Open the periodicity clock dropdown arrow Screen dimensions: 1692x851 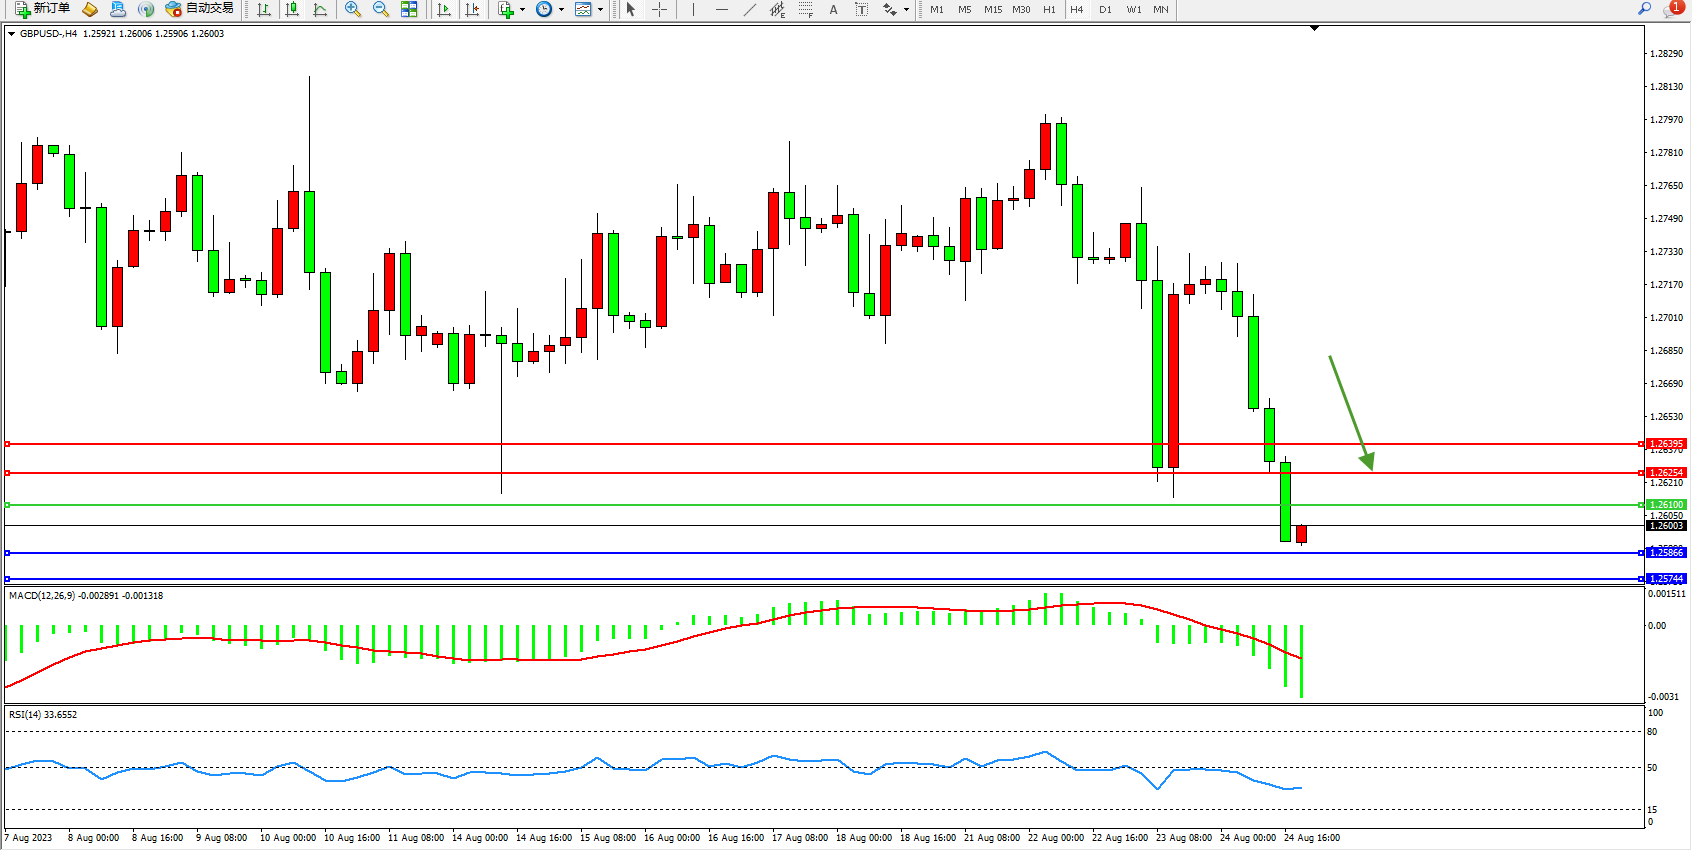coord(561,9)
